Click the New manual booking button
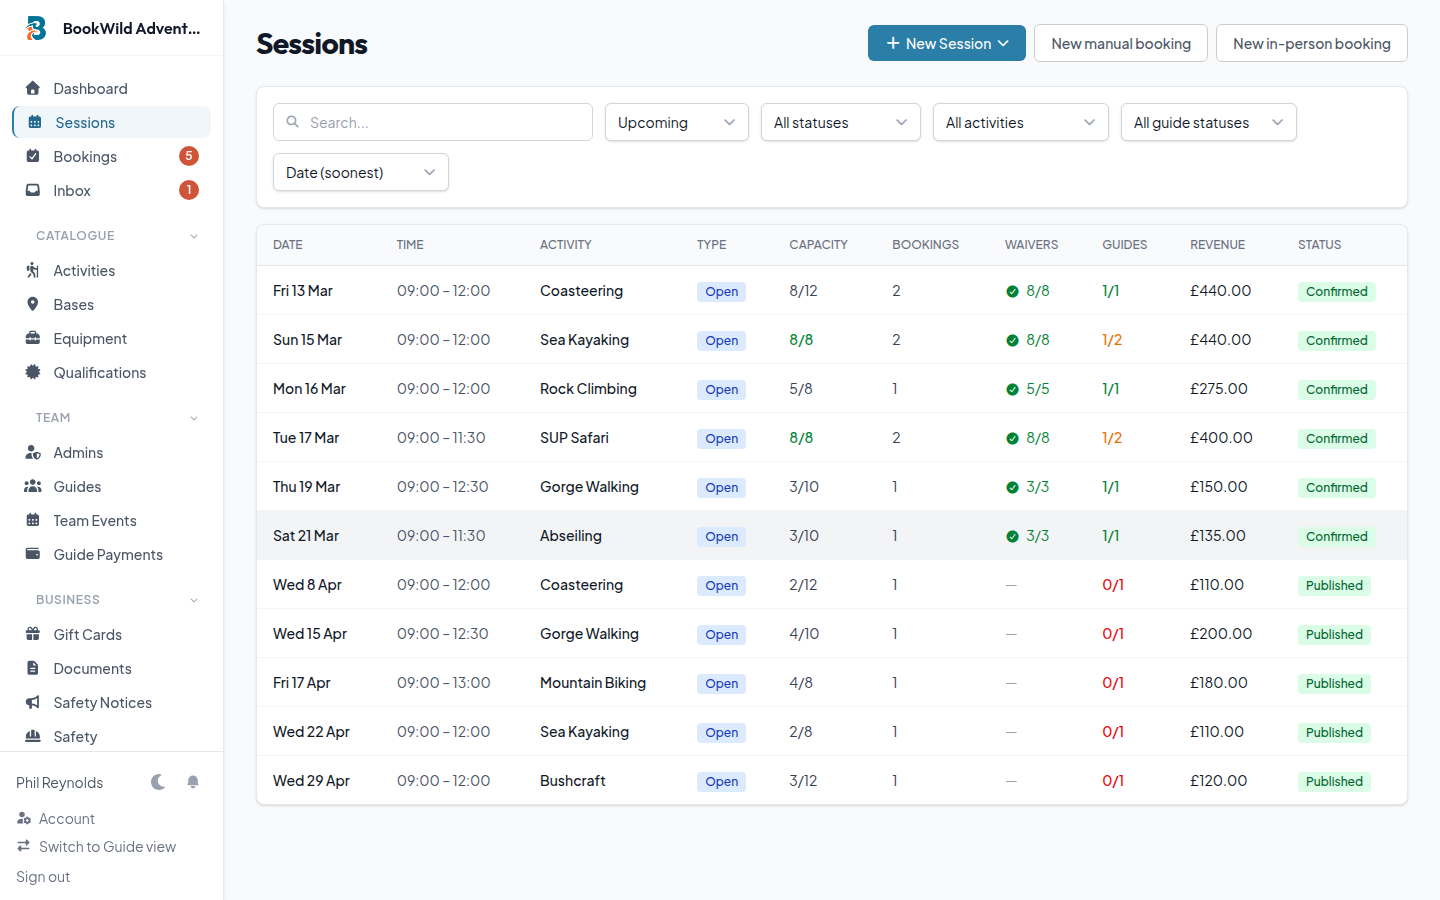This screenshot has width=1440, height=900. 1120,43
